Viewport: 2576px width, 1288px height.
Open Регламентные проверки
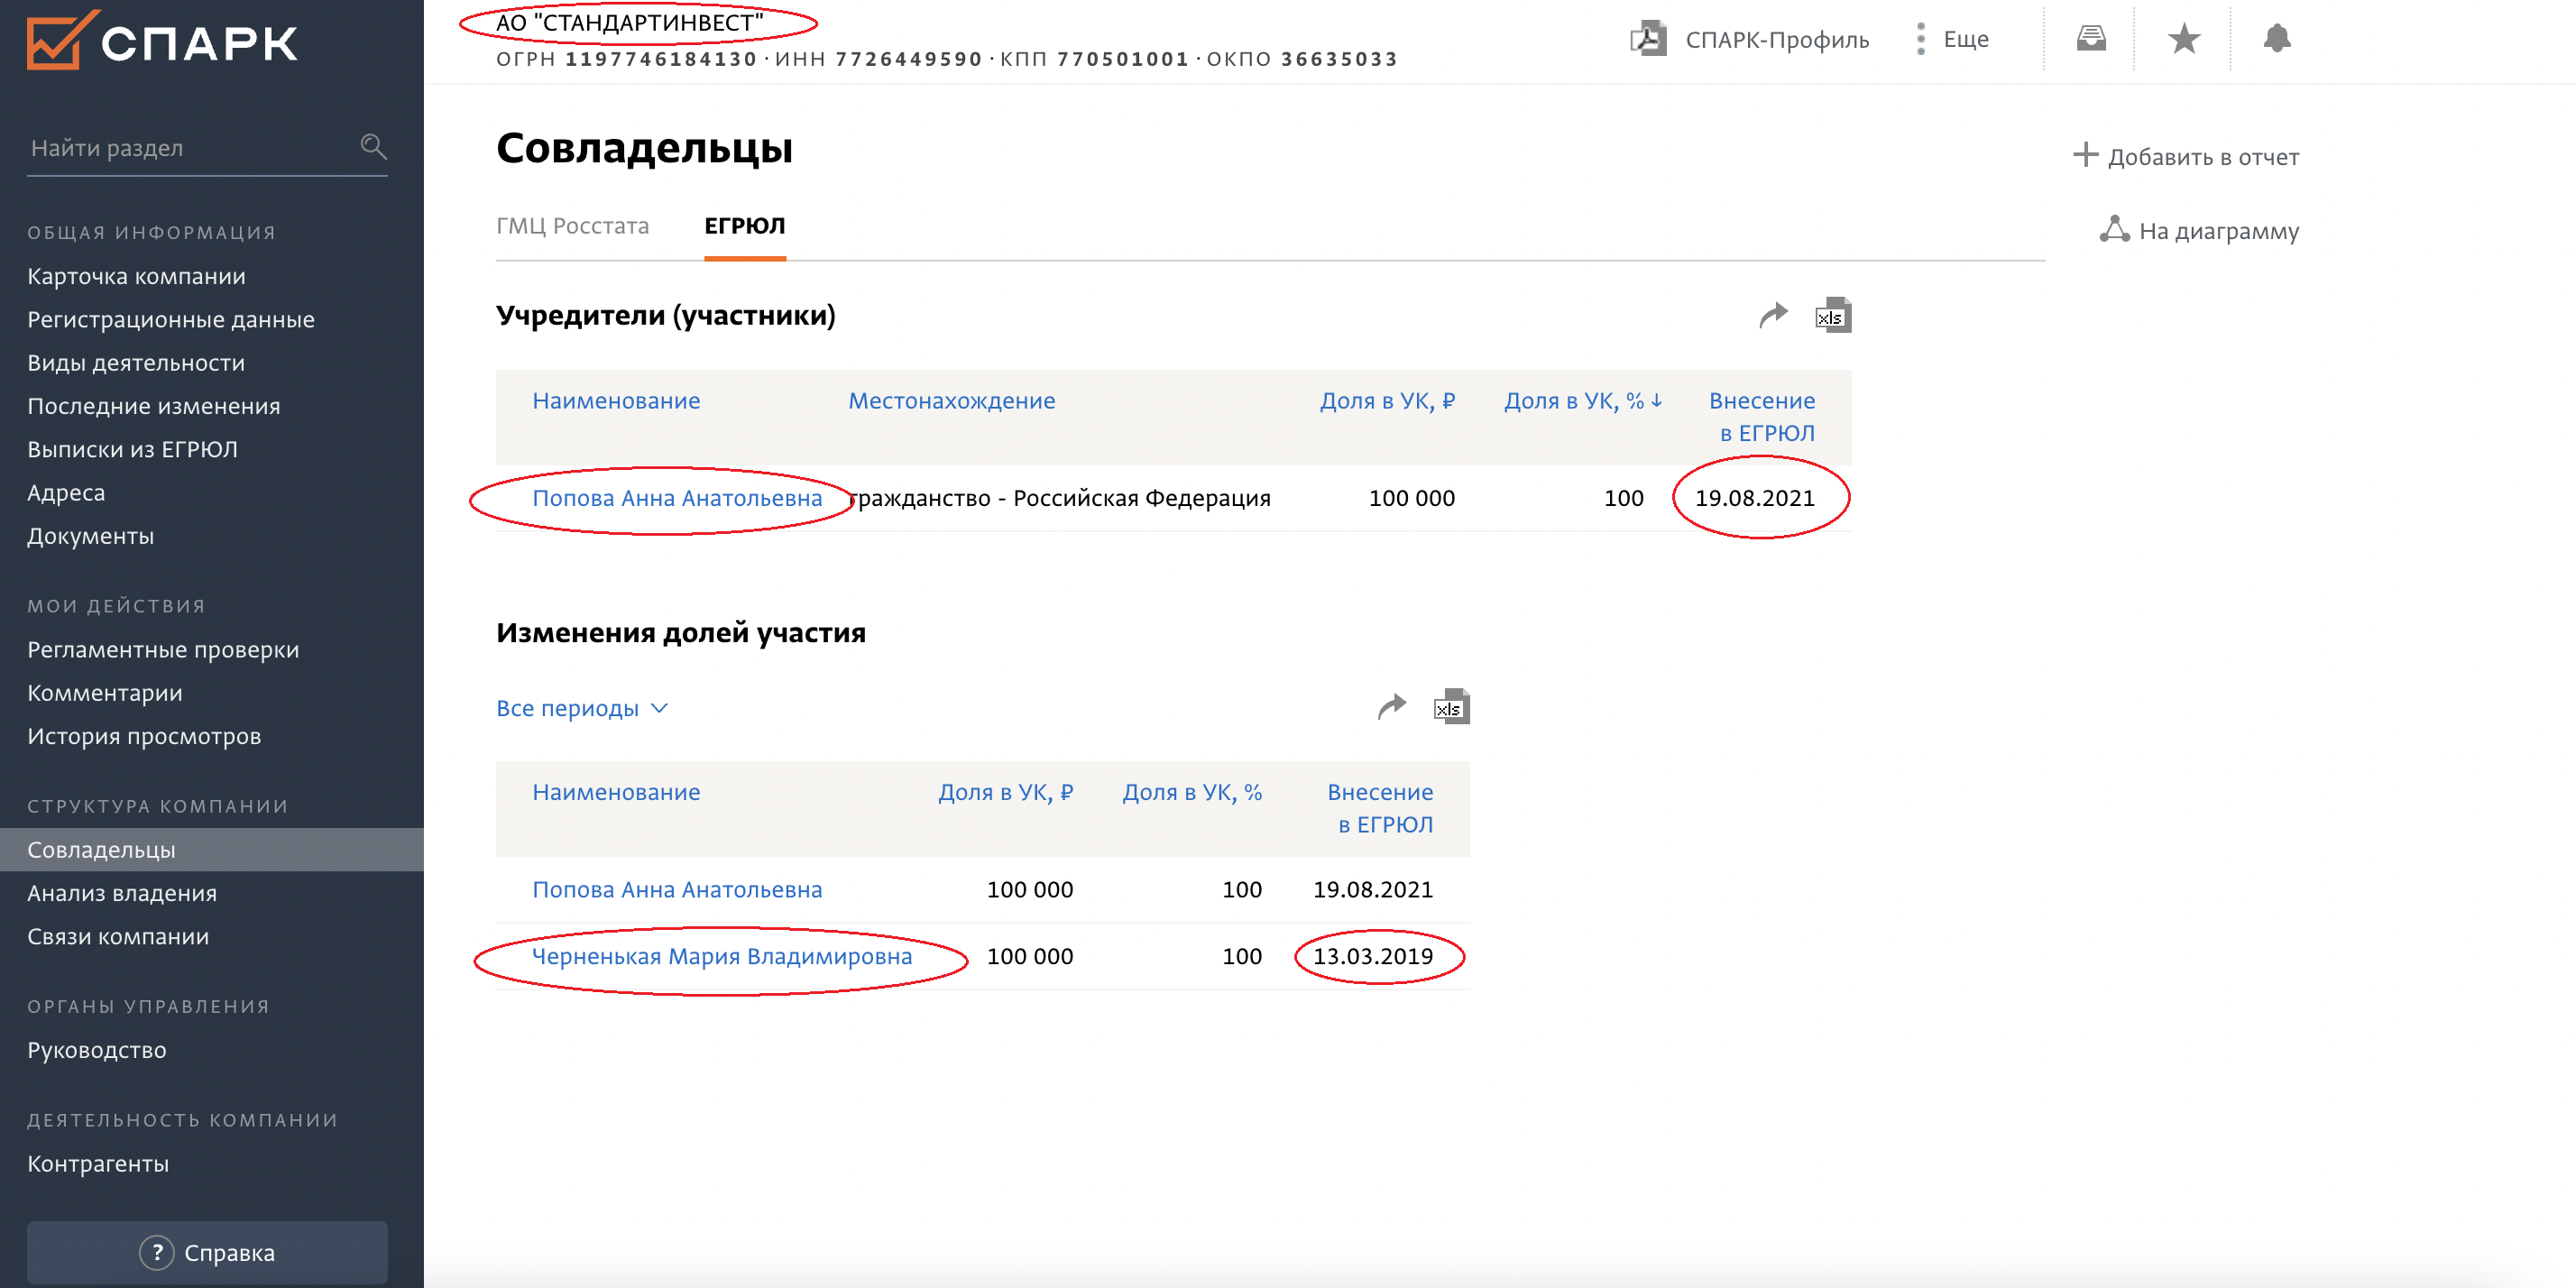coord(163,650)
